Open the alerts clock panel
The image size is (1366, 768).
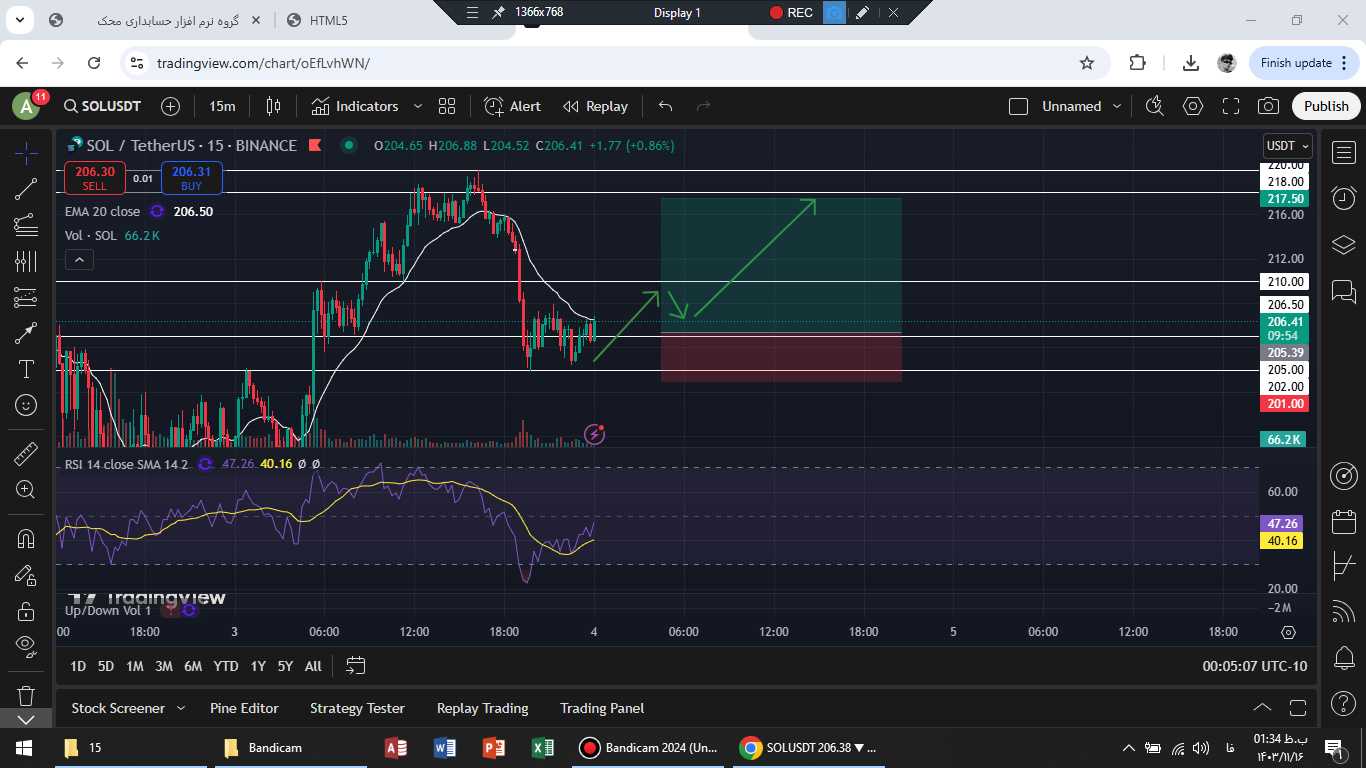pos(1343,199)
